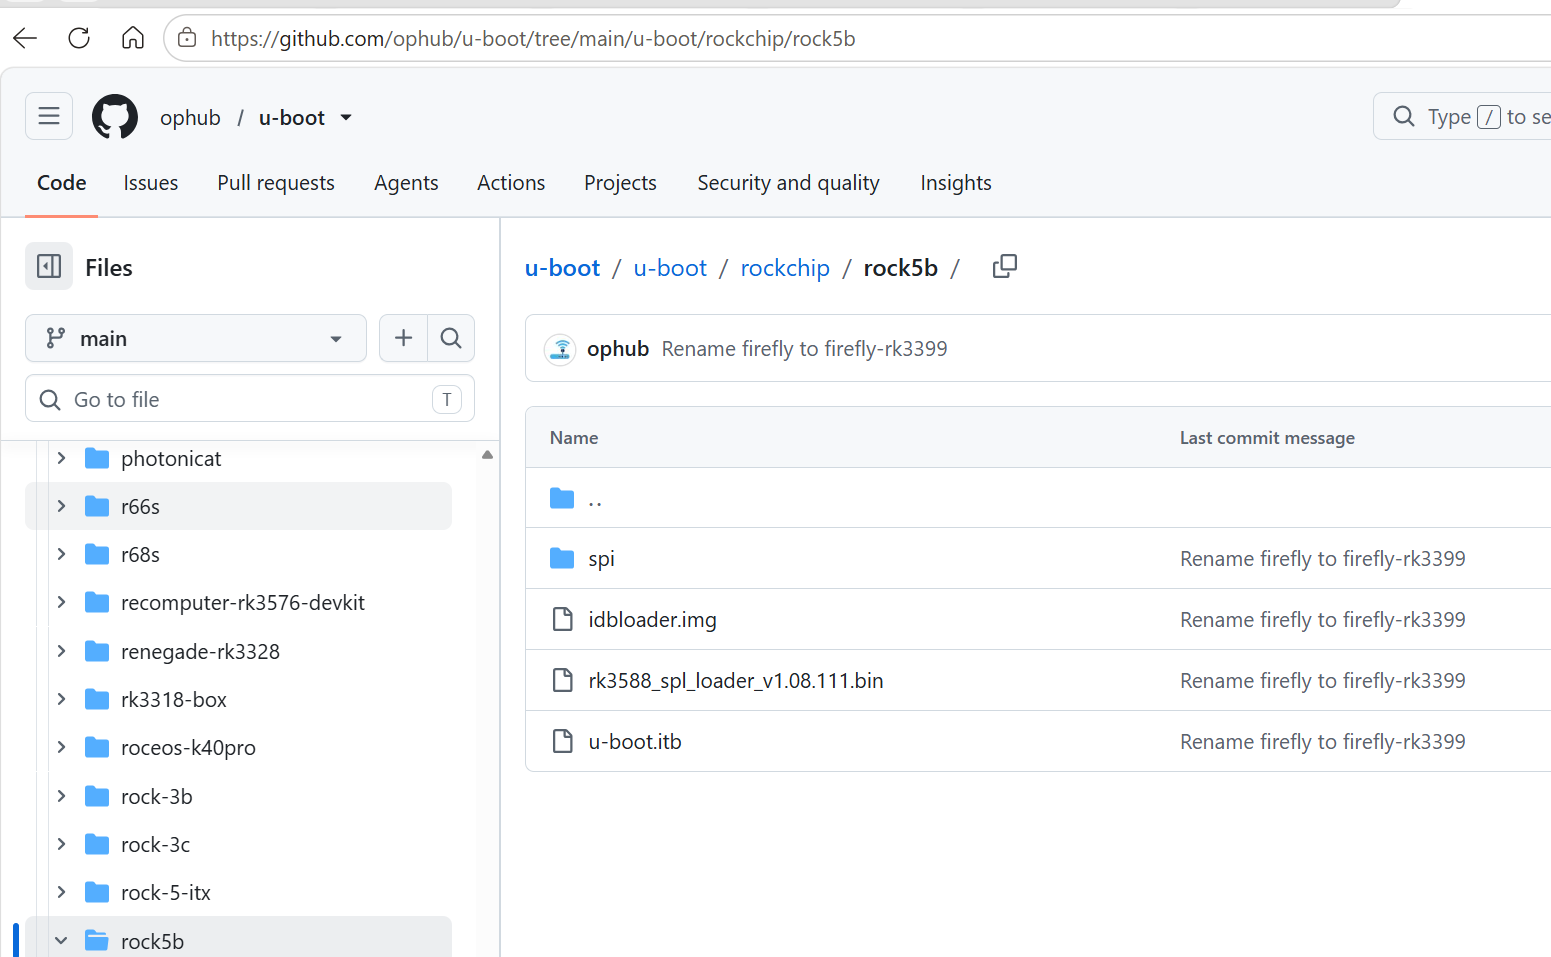
Task: Expand the rock-3c folder chevron
Action: (61, 844)
